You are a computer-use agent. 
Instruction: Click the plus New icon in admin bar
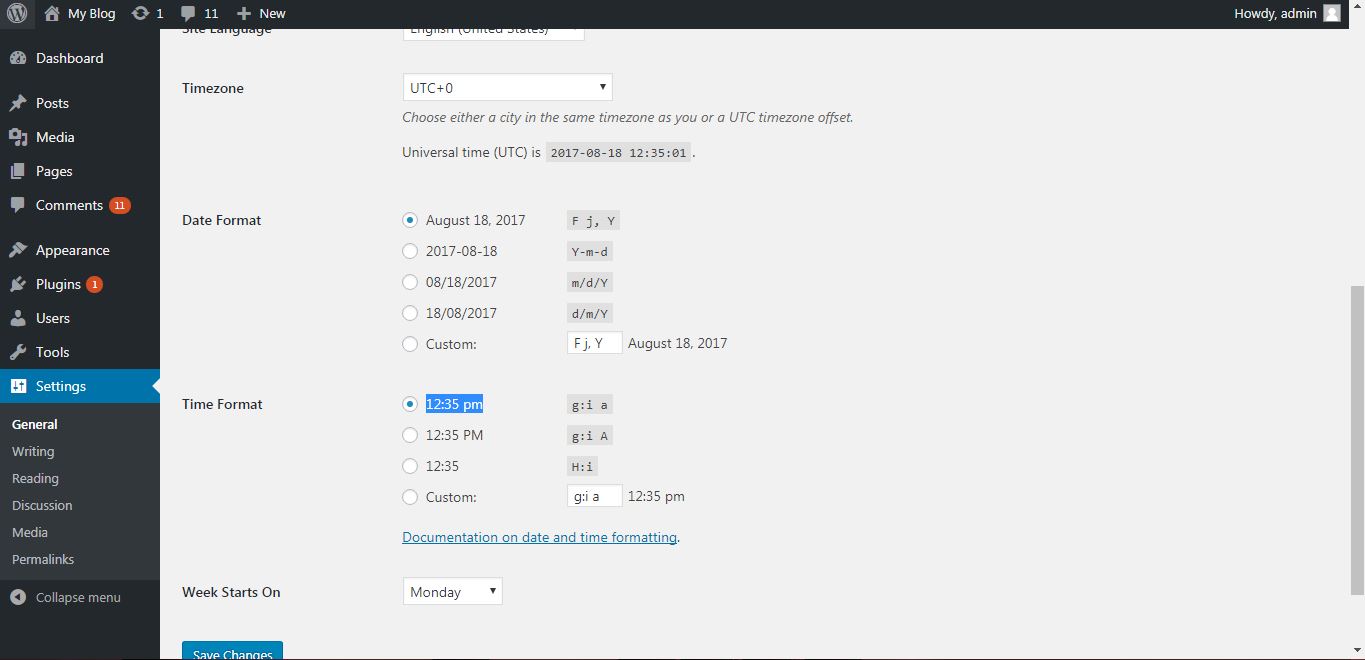pyautogui.click(x=243, y=14)
